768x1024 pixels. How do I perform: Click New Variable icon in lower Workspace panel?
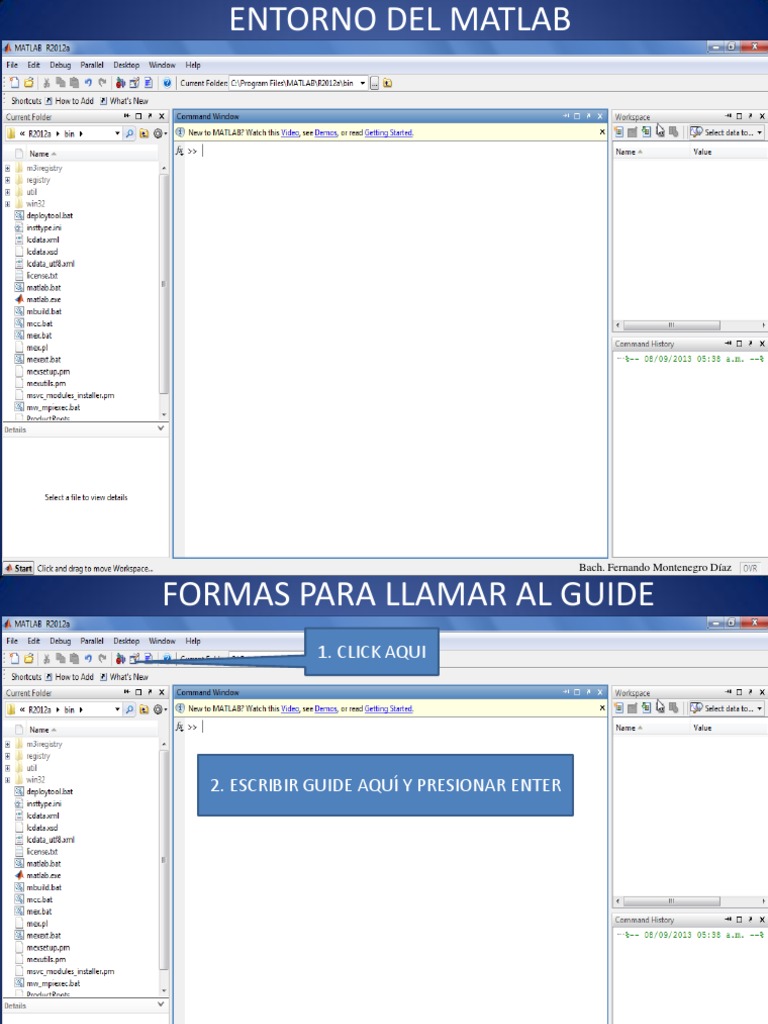point(619,708)
